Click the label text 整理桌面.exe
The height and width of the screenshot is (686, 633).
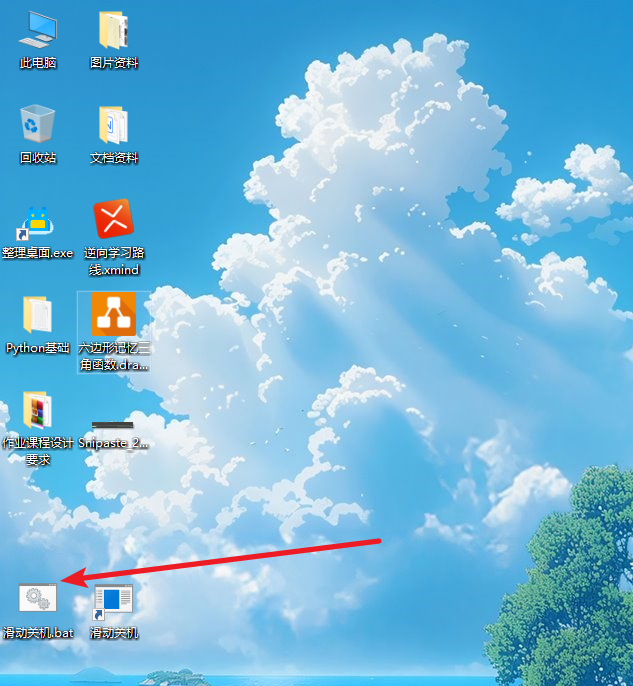click(x=38, y=253)
